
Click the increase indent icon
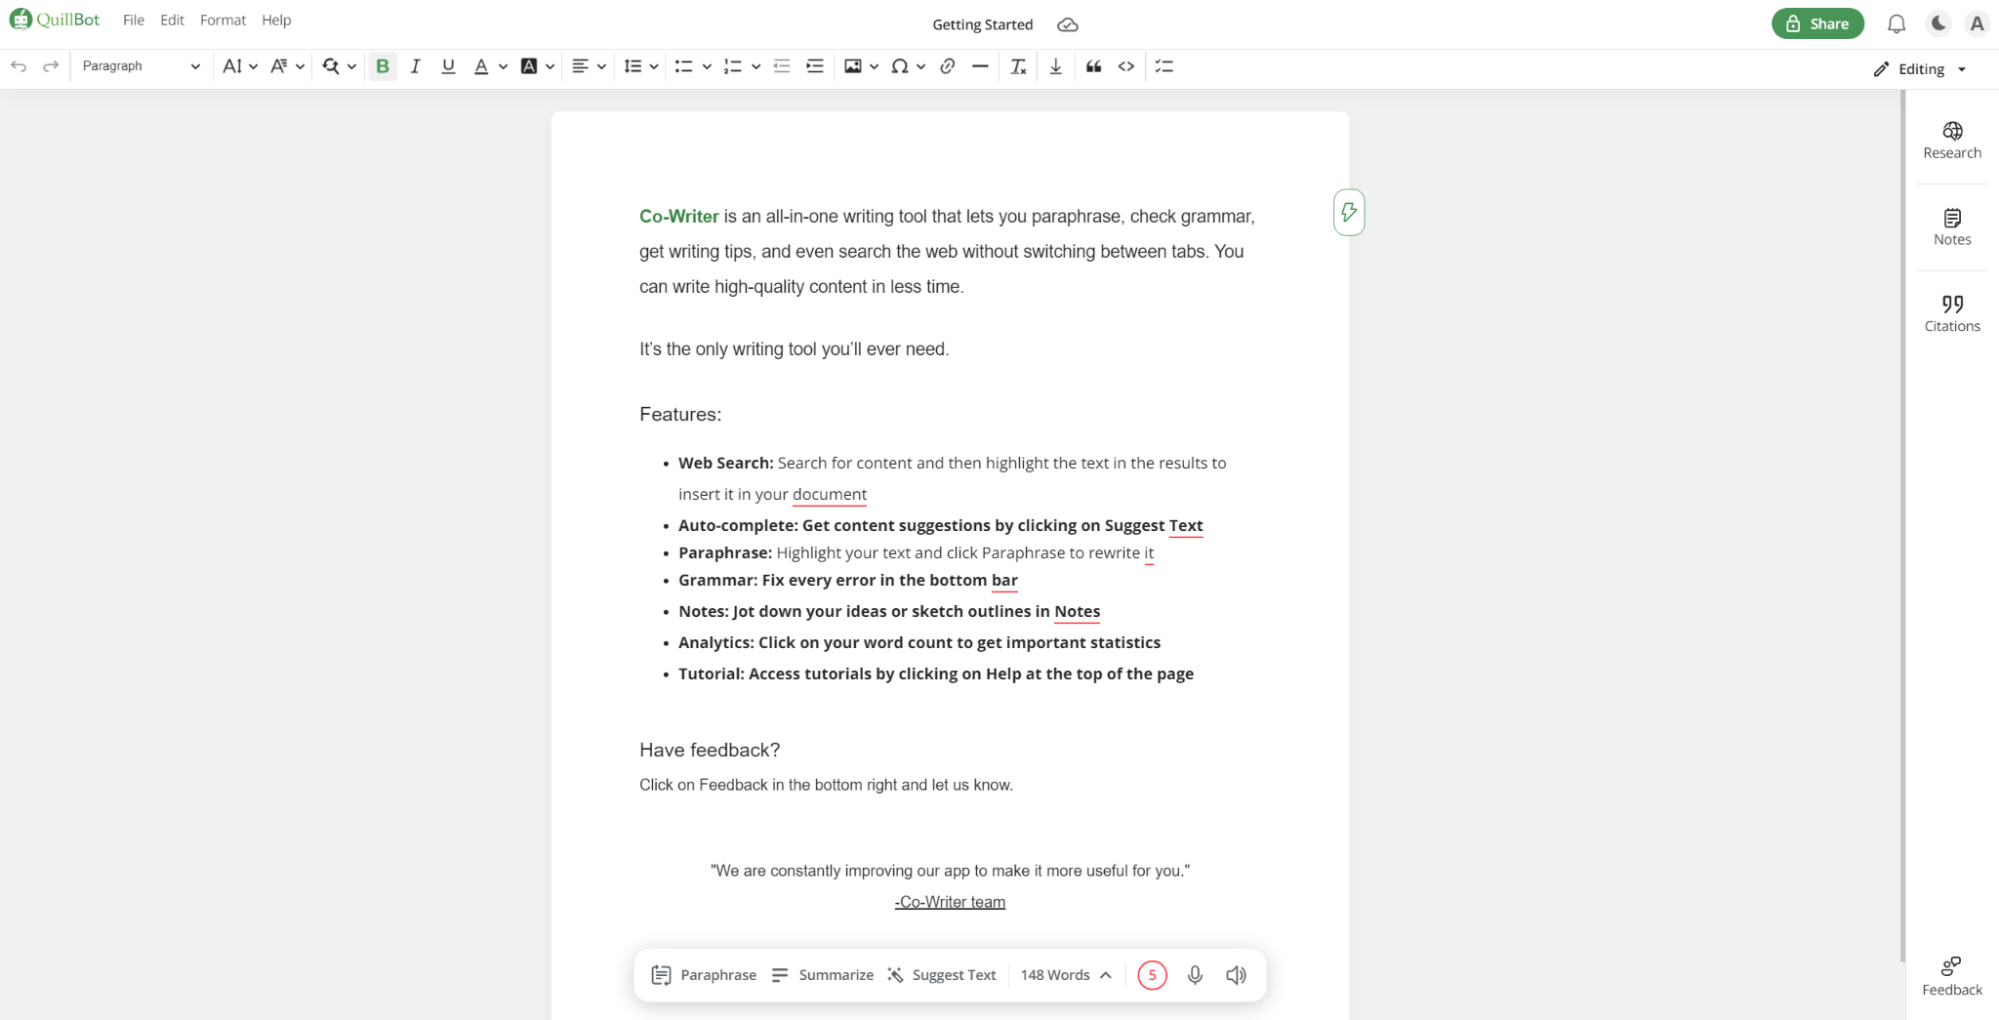[x=815, y=66]
